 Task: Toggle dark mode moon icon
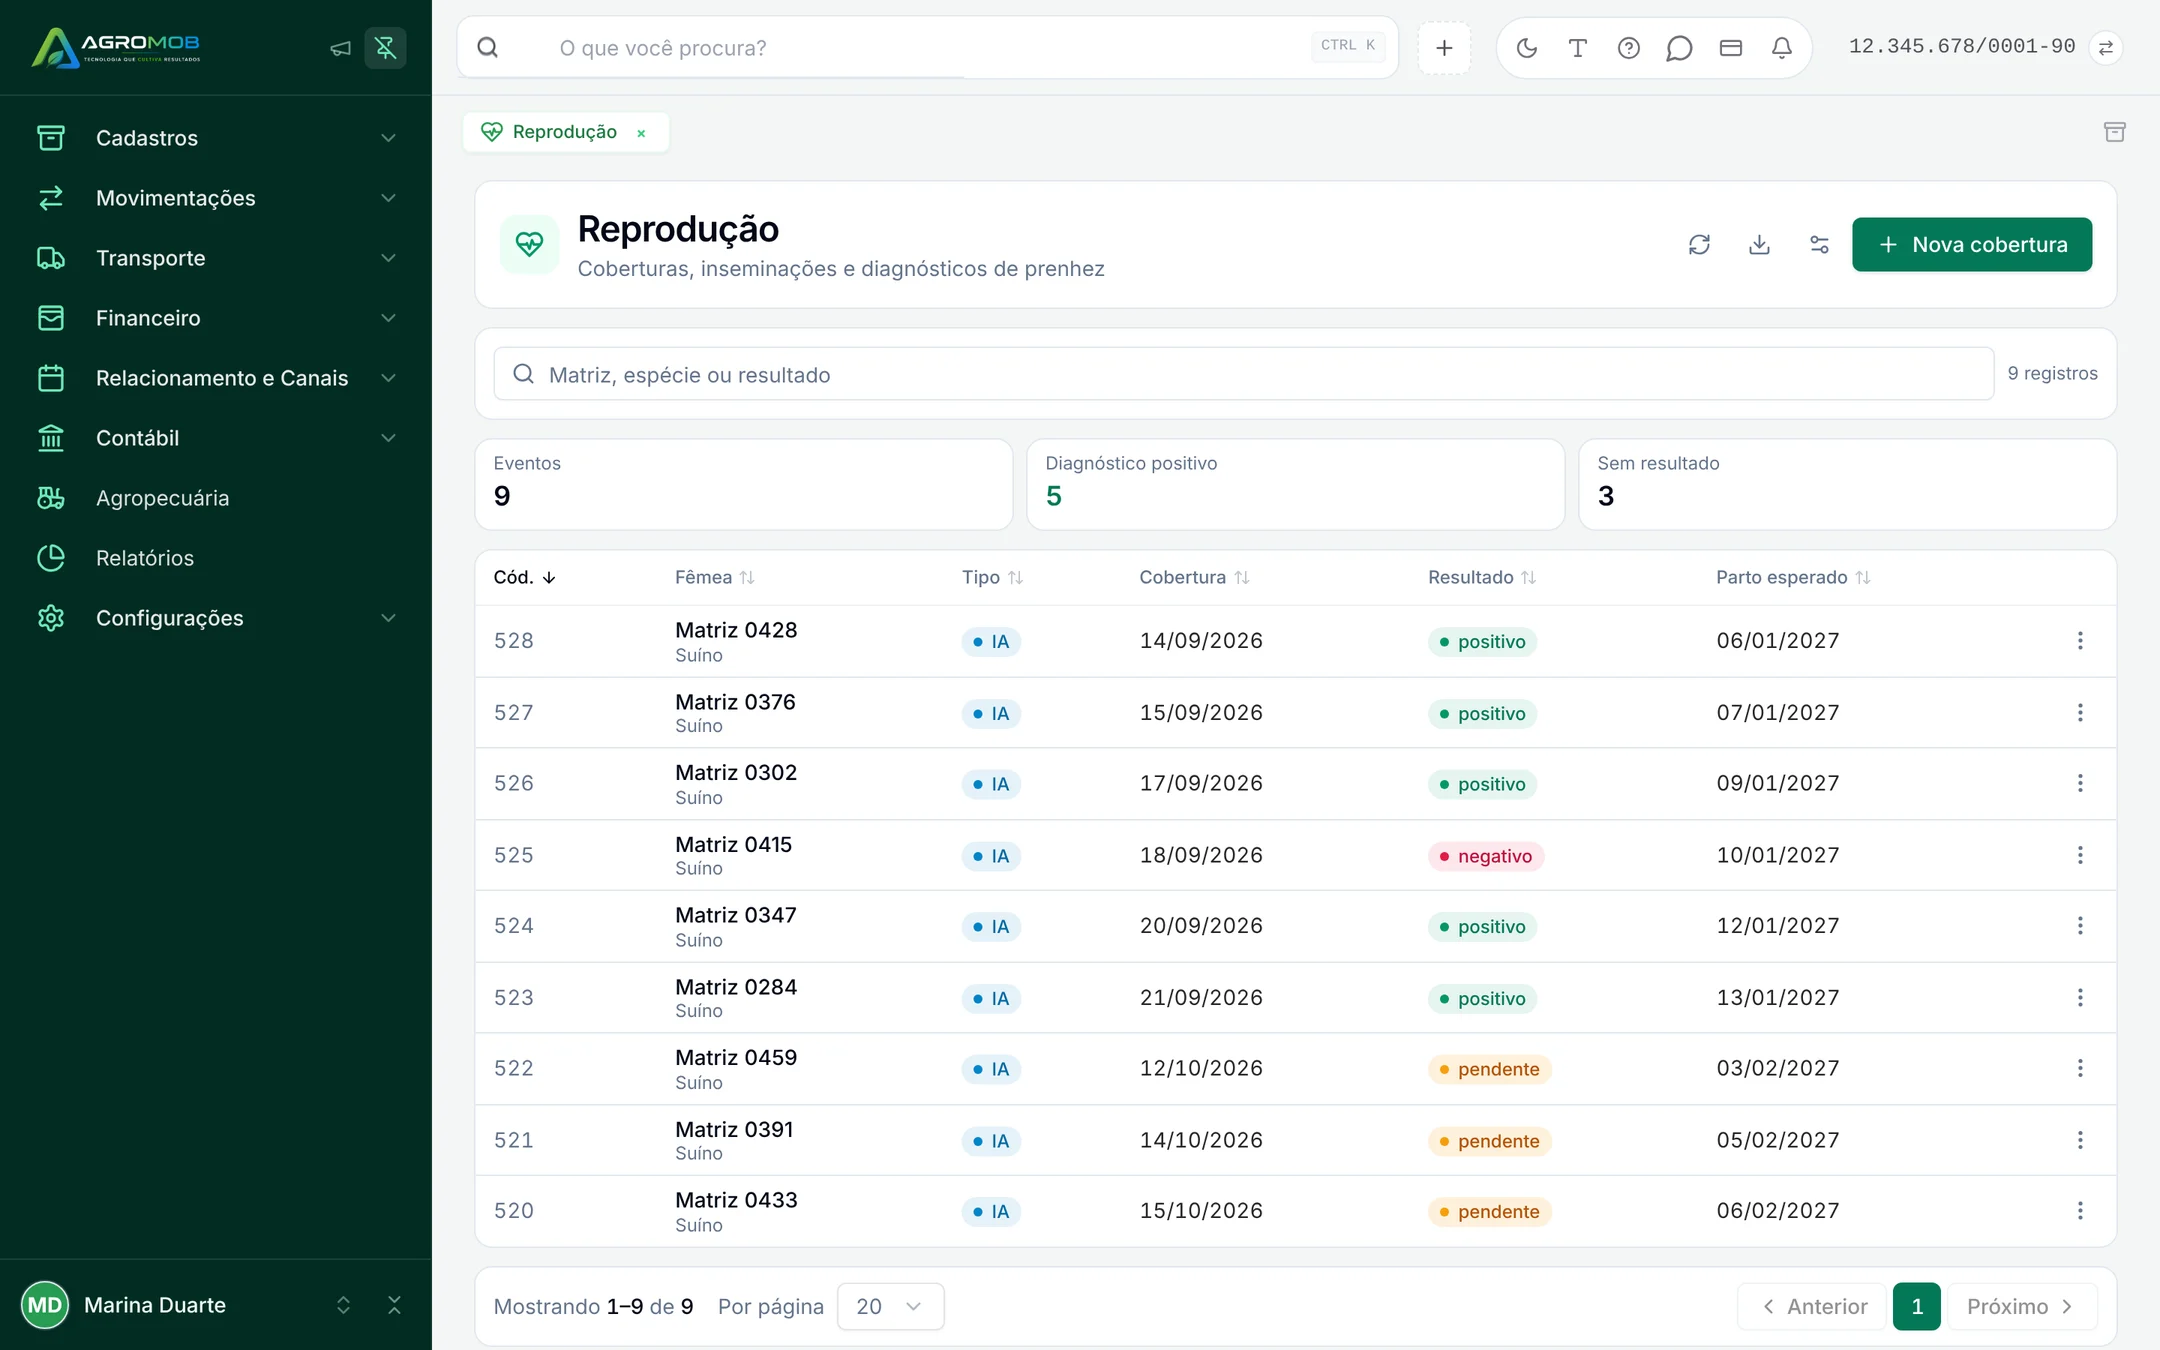pos(1526,48)
